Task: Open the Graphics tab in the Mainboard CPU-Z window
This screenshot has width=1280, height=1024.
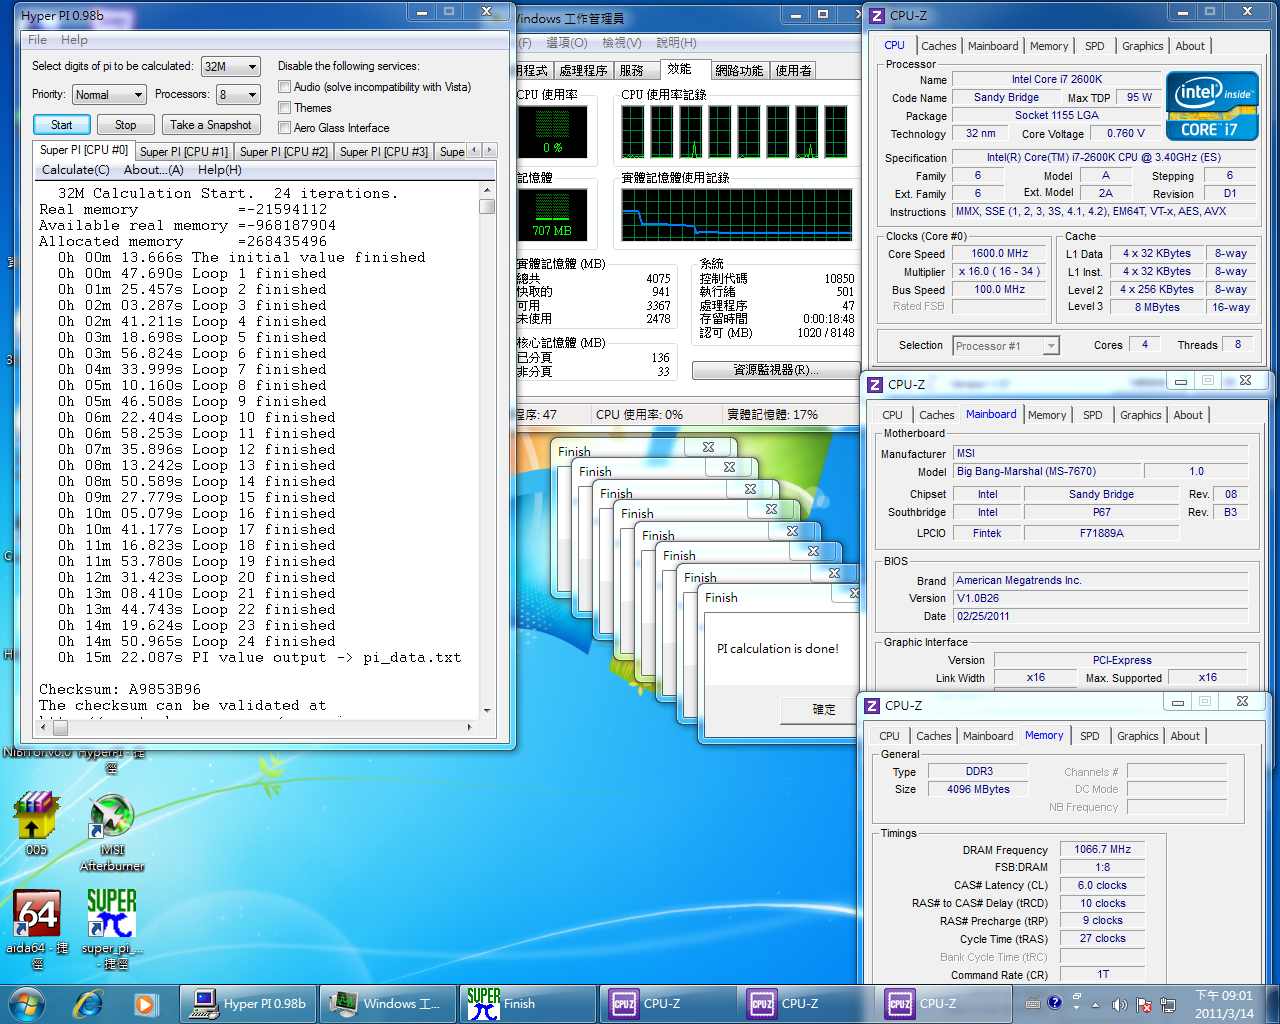Action: click(x=1141, y=415)
